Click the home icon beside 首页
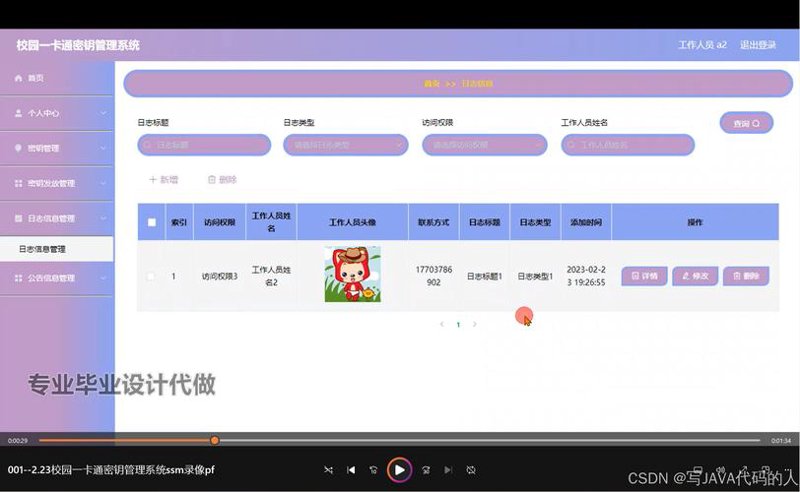Image resolution: width=800 pixels, height=492 pixels. point(18,78)
